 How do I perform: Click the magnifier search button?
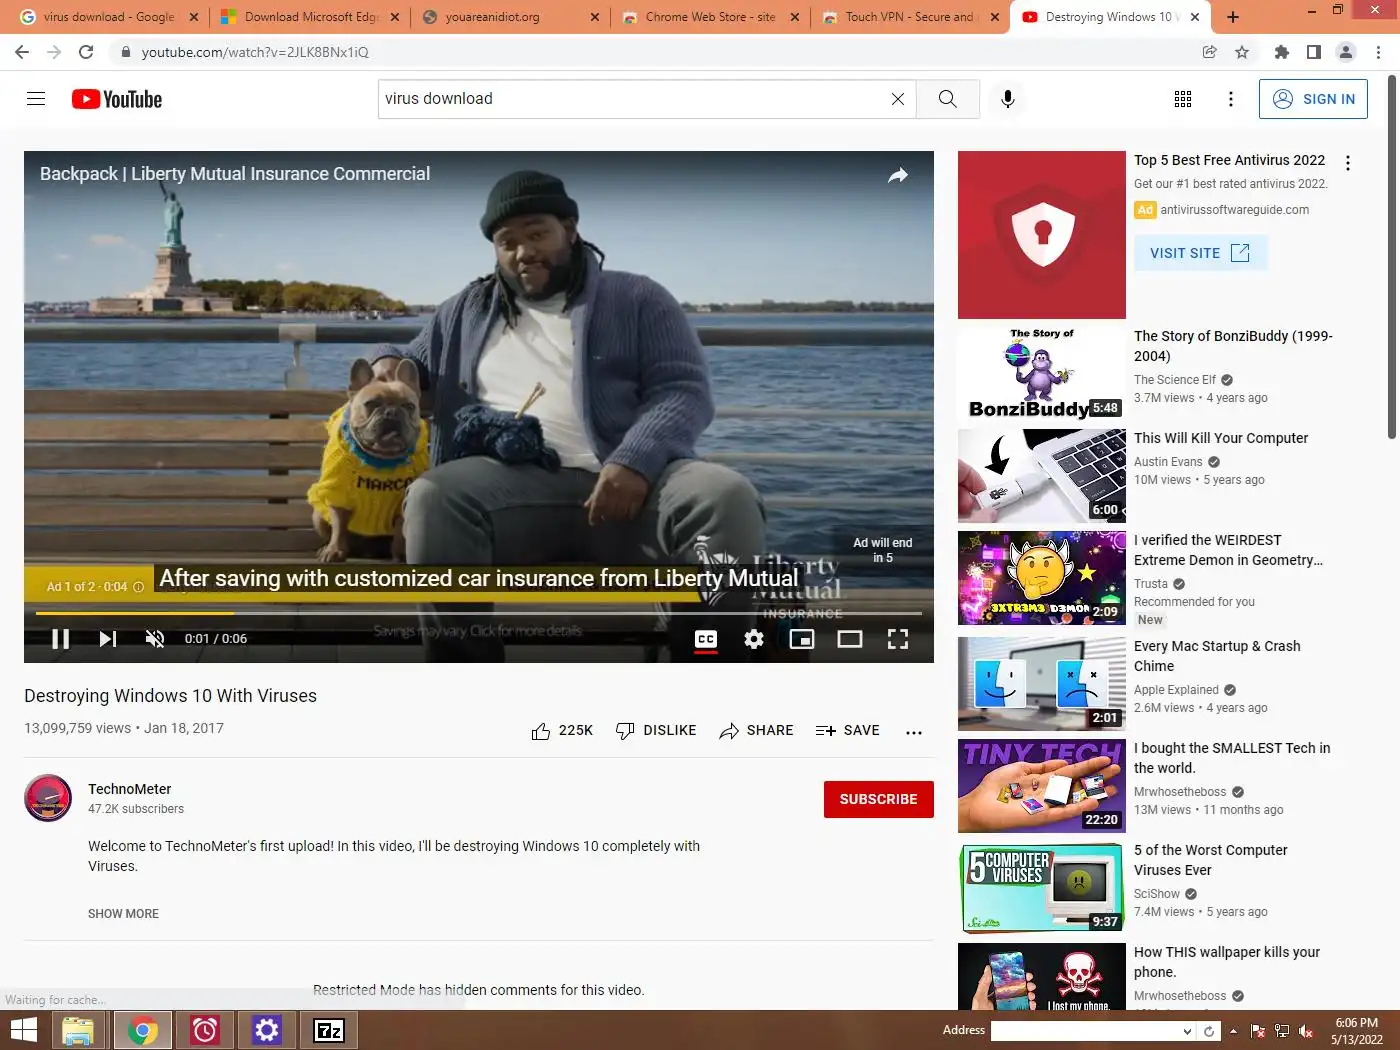(x=948, y=99)
